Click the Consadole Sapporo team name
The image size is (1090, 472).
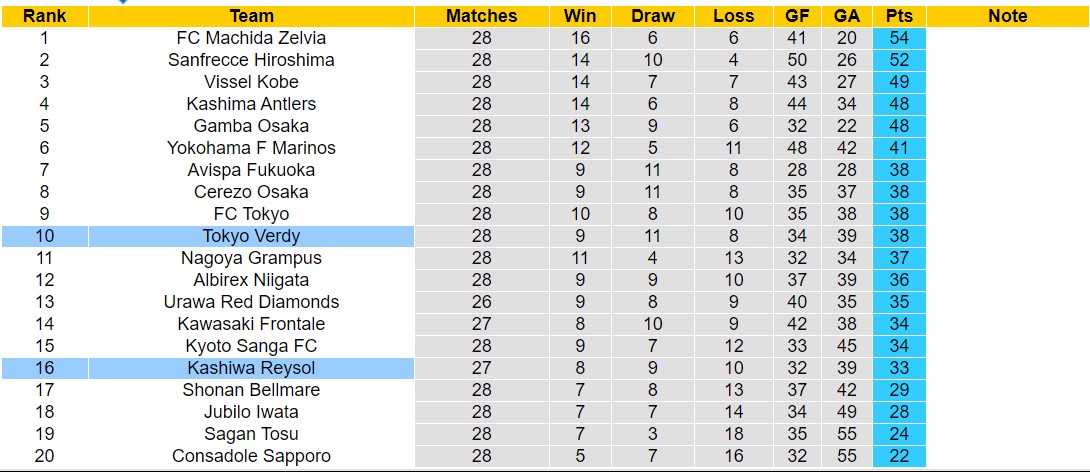tap(251, 456)
